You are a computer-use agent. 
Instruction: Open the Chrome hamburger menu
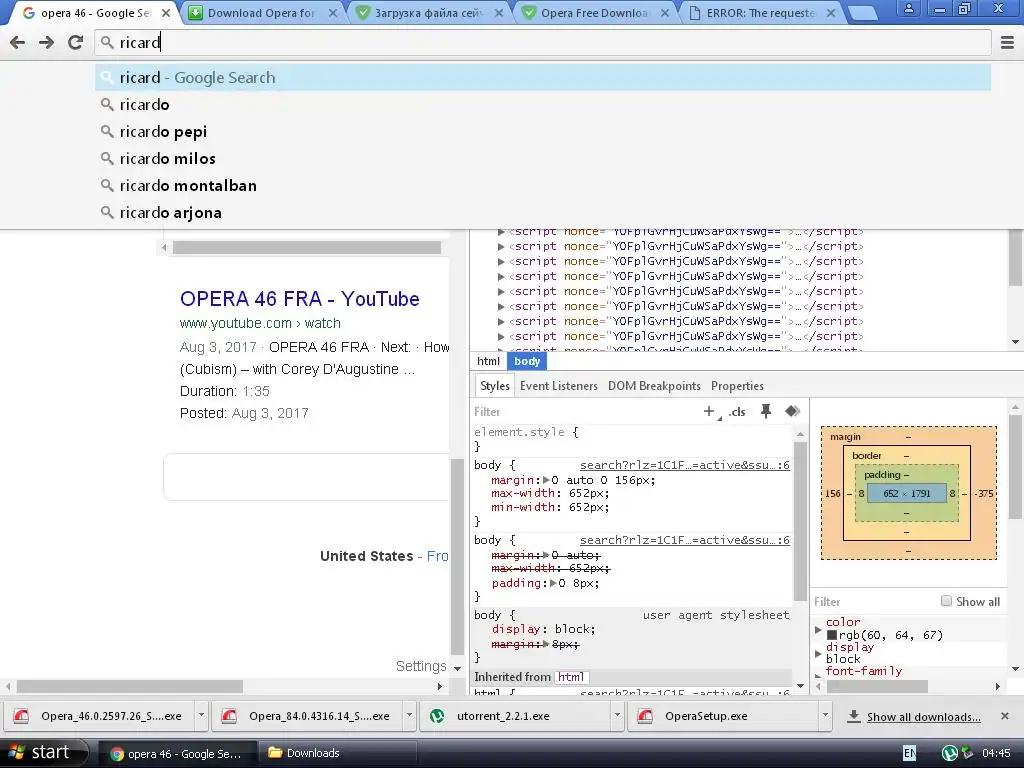[1008, 42]
